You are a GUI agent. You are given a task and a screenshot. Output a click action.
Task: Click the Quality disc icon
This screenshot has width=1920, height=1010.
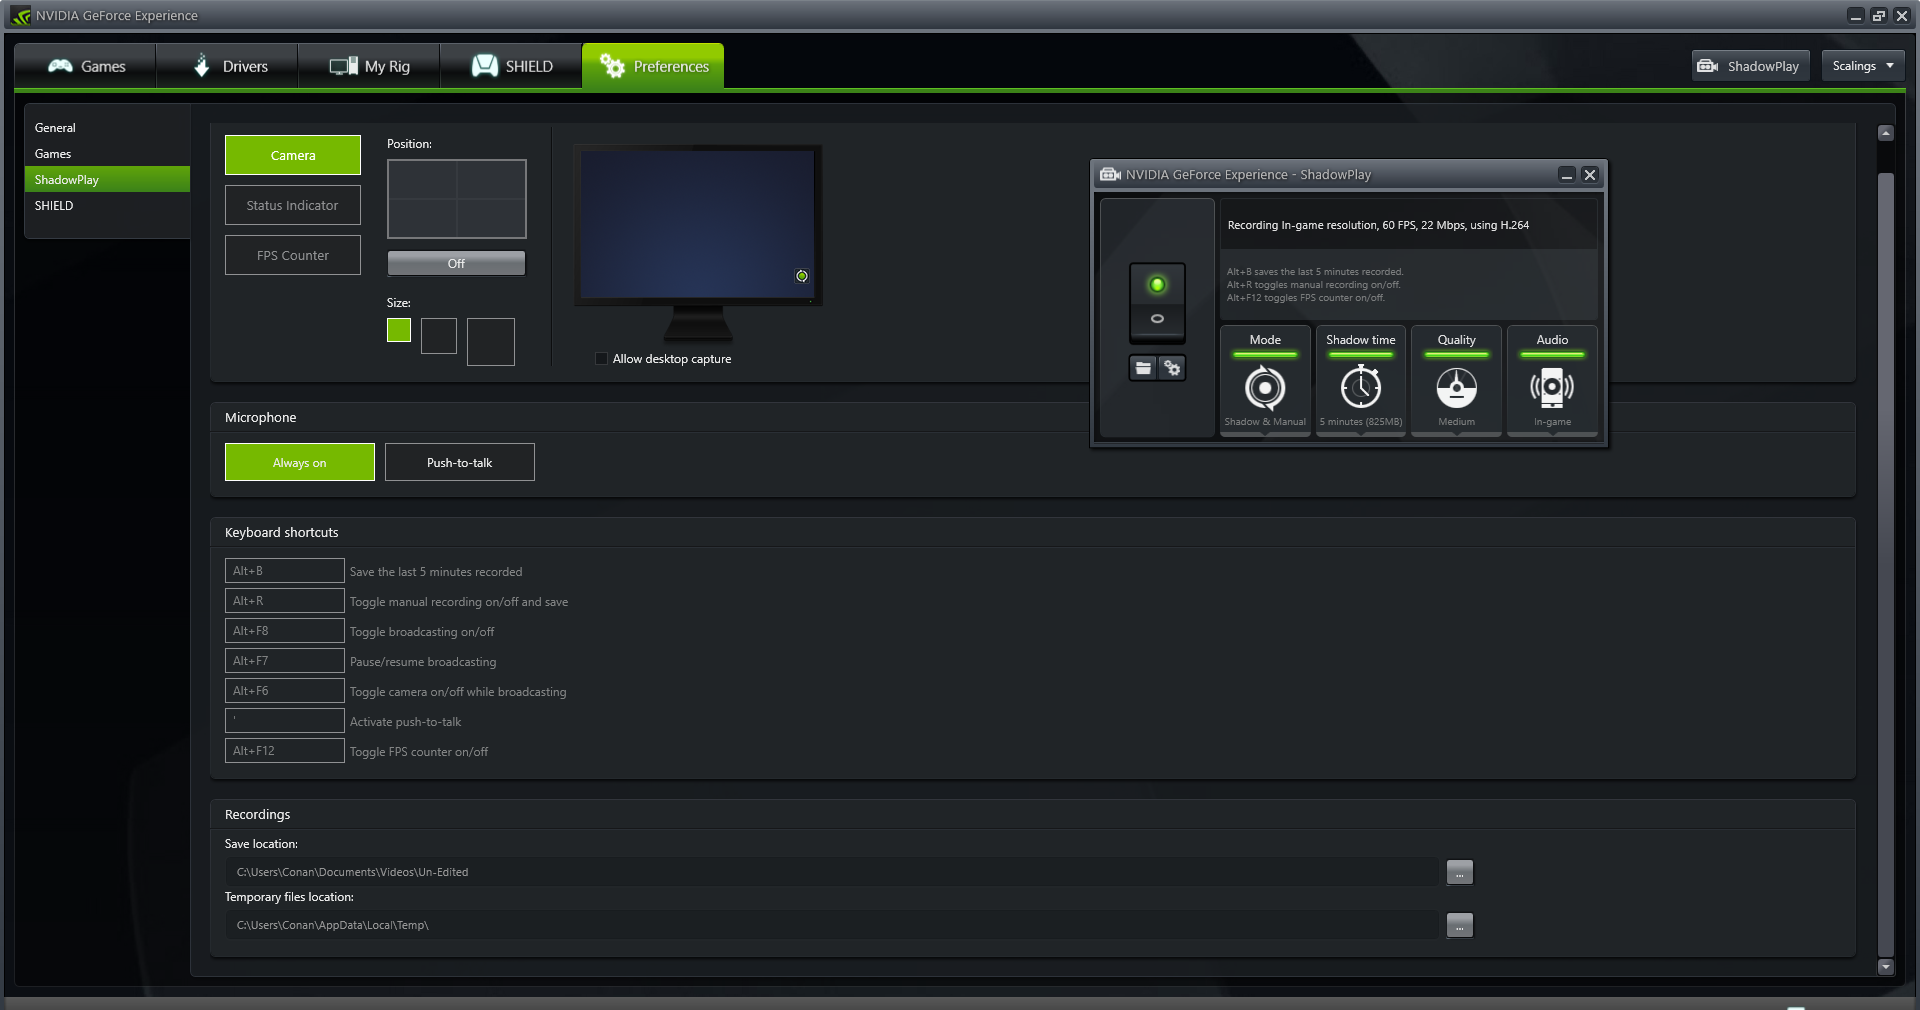[1457, 387]
